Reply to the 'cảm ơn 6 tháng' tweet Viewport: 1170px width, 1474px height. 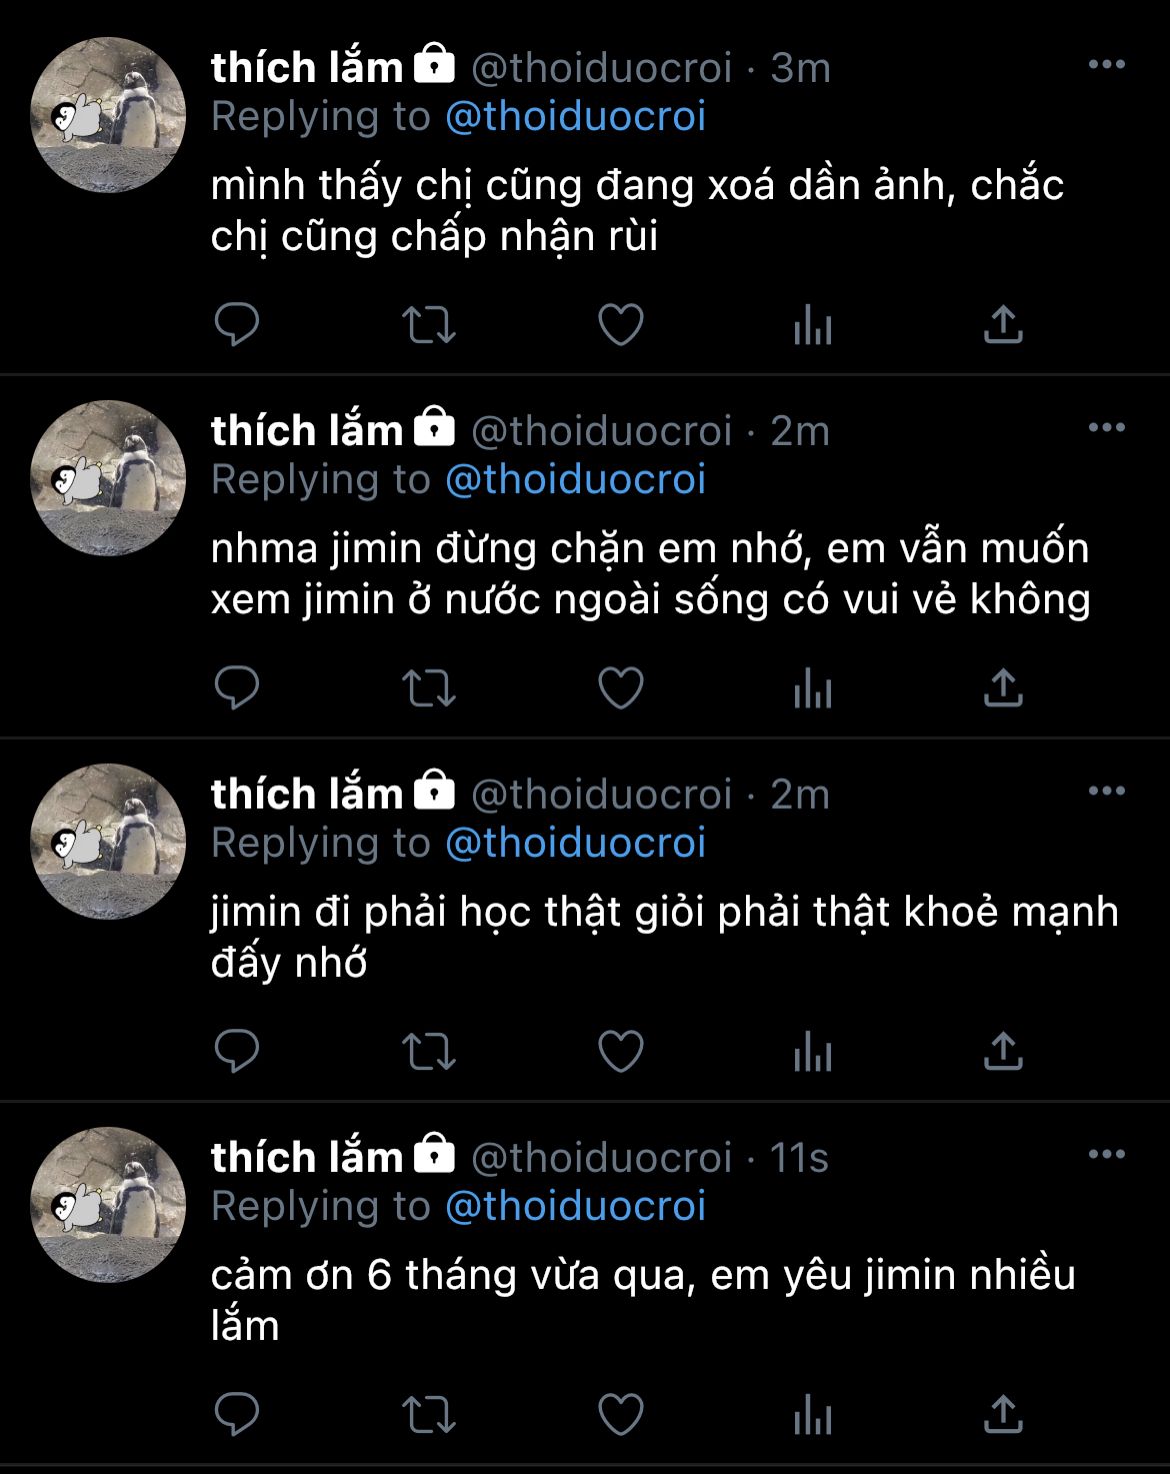(237, 1414)
